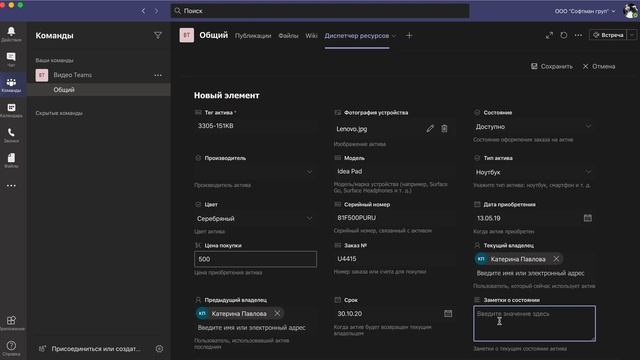The height and width of the screenshot is (360, 640).
Task: Click the Дата приобретения value 13.05.19
Action: (x=489, y=218)
